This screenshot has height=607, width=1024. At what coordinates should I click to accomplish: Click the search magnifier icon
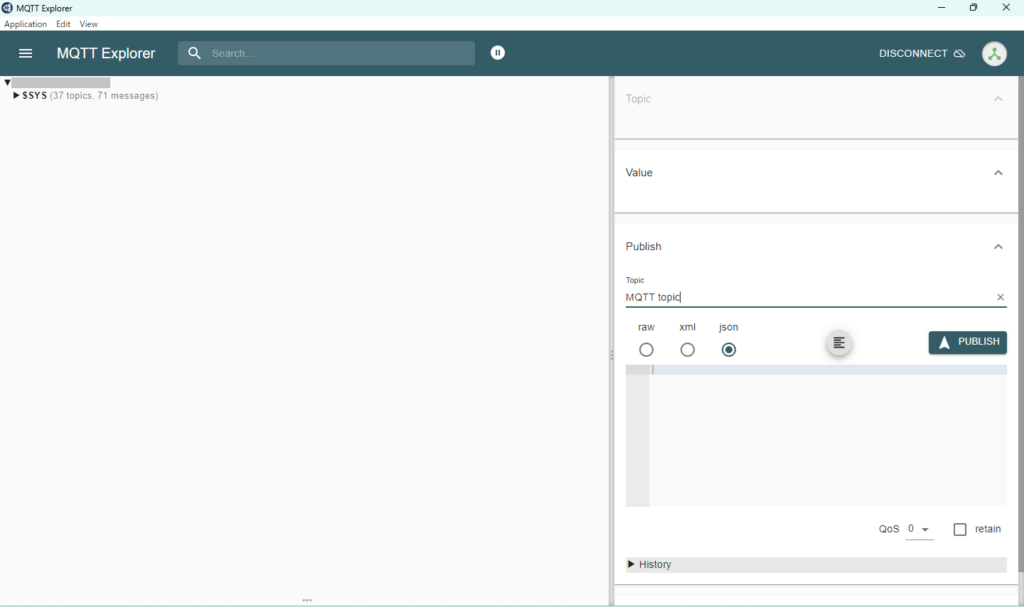coord(195,53)
